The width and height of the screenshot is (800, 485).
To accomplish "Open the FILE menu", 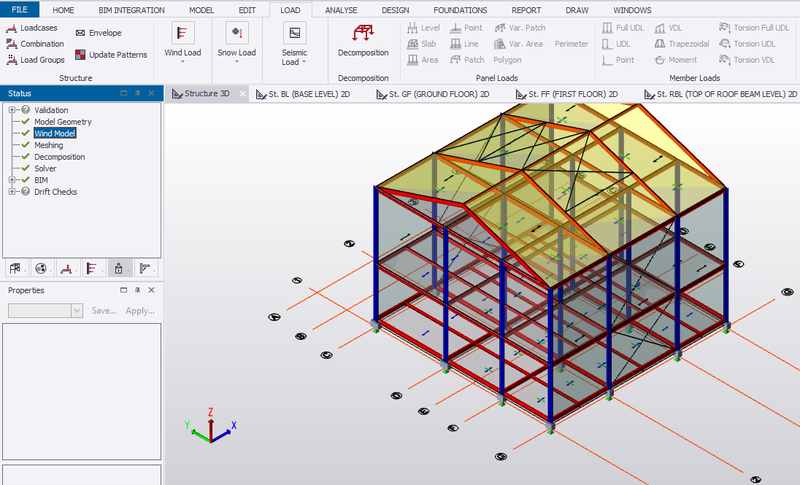I will click(x=19, y=9).
